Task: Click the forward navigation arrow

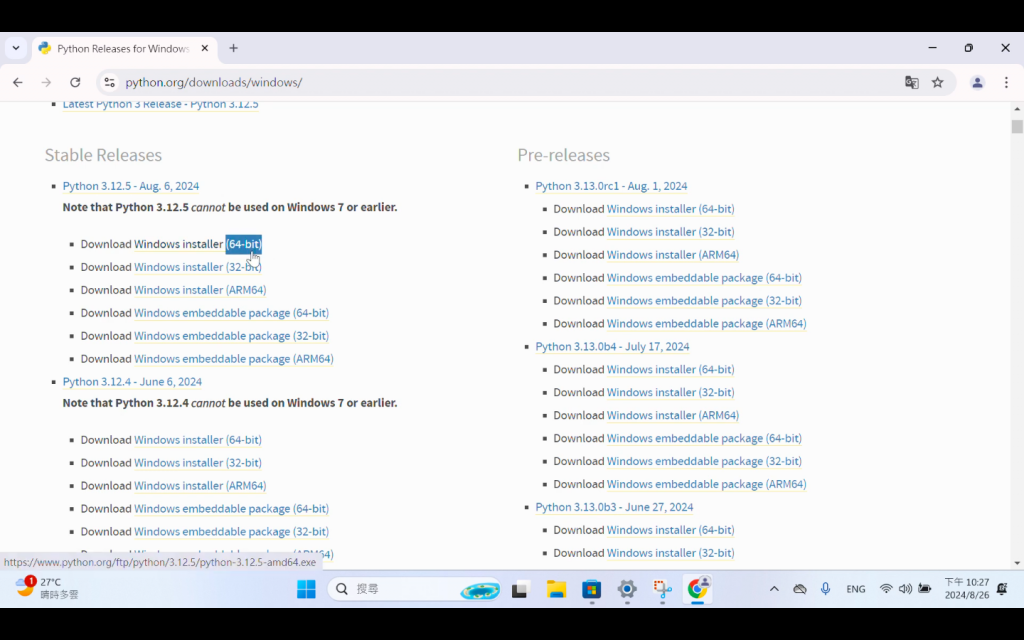Action: [46, 82]
